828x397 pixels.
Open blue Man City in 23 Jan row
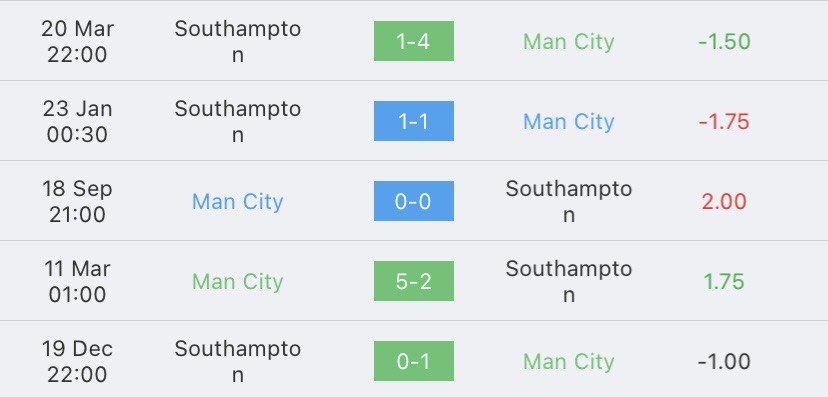point(569,122)
